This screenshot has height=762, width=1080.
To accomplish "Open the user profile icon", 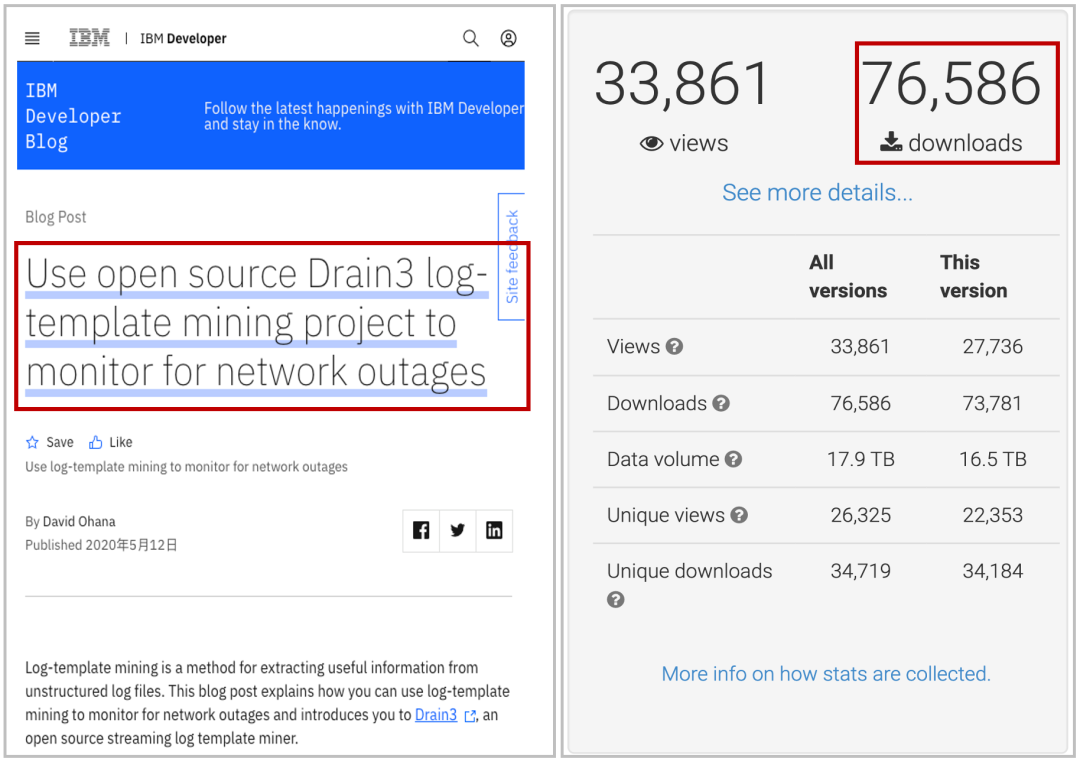I will pos(508,38).
